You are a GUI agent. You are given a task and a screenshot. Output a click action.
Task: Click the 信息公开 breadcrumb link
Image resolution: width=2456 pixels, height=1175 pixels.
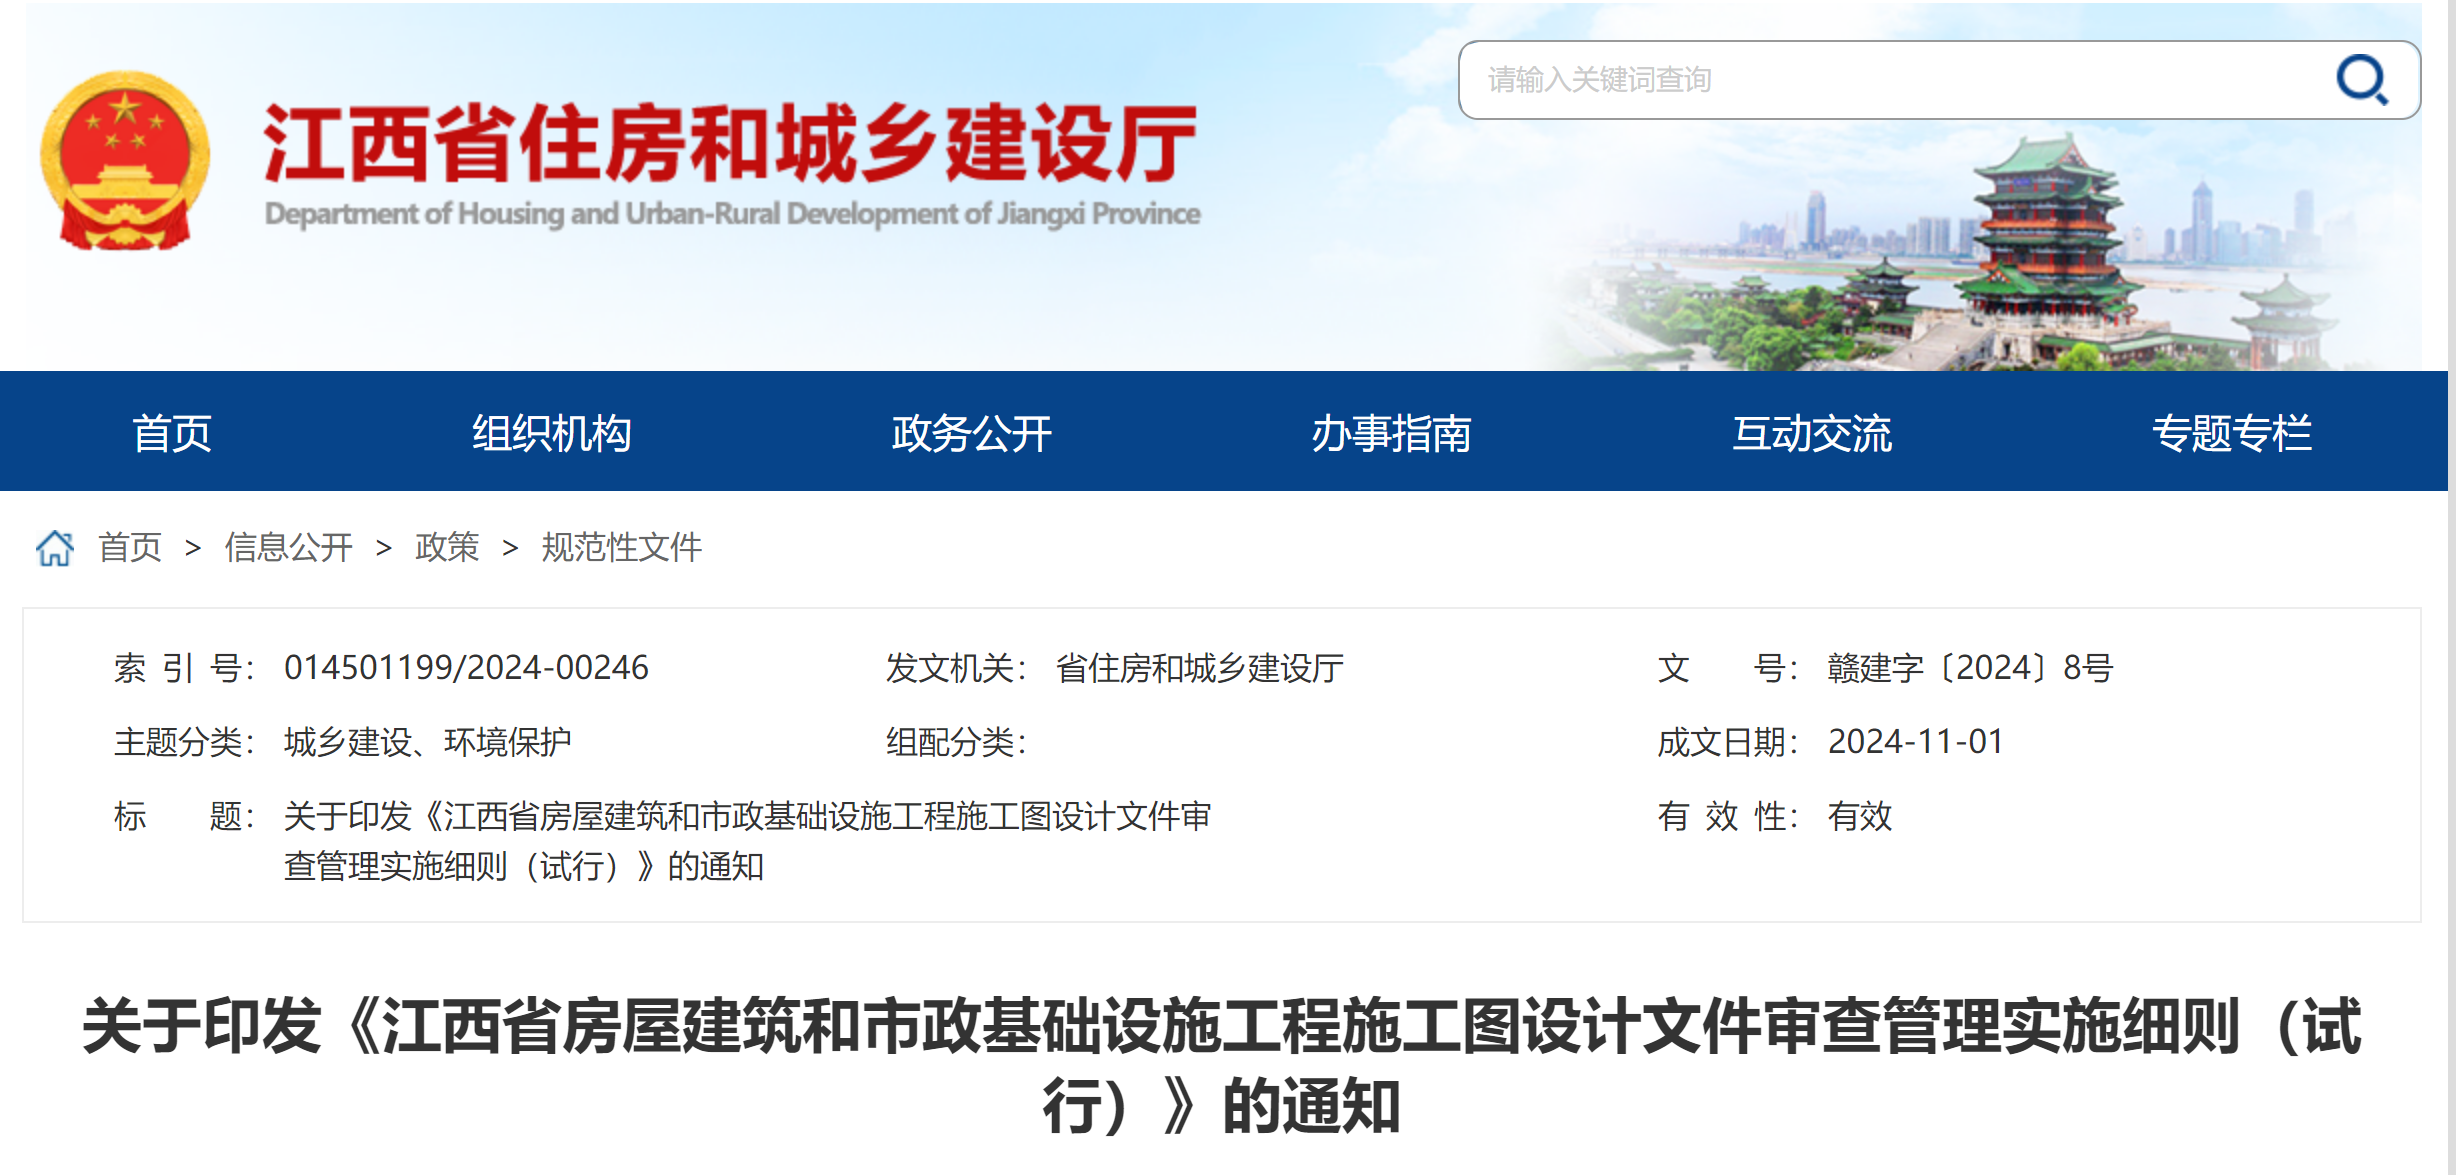289,548
